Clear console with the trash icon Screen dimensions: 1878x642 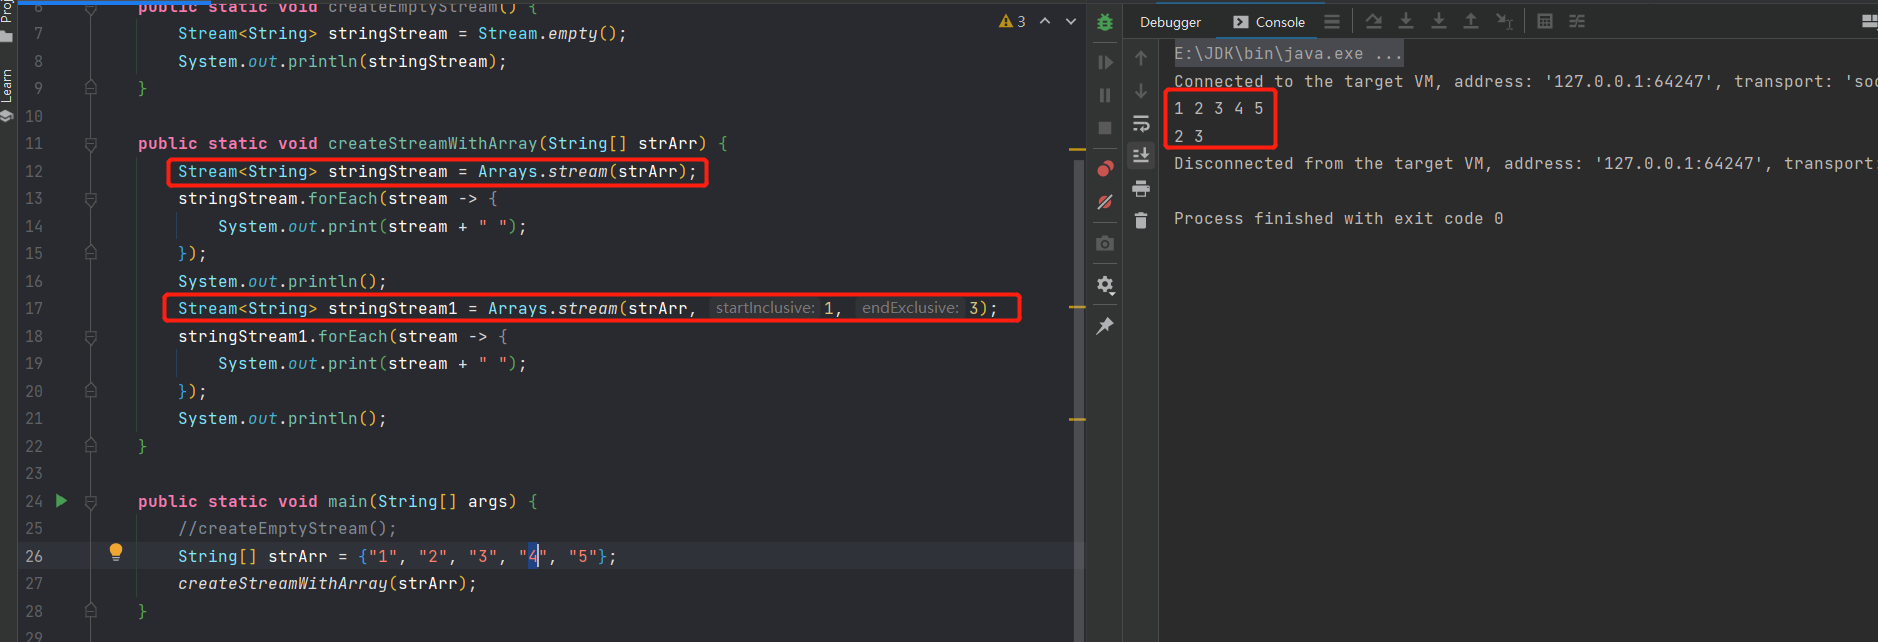(1141, 220)
